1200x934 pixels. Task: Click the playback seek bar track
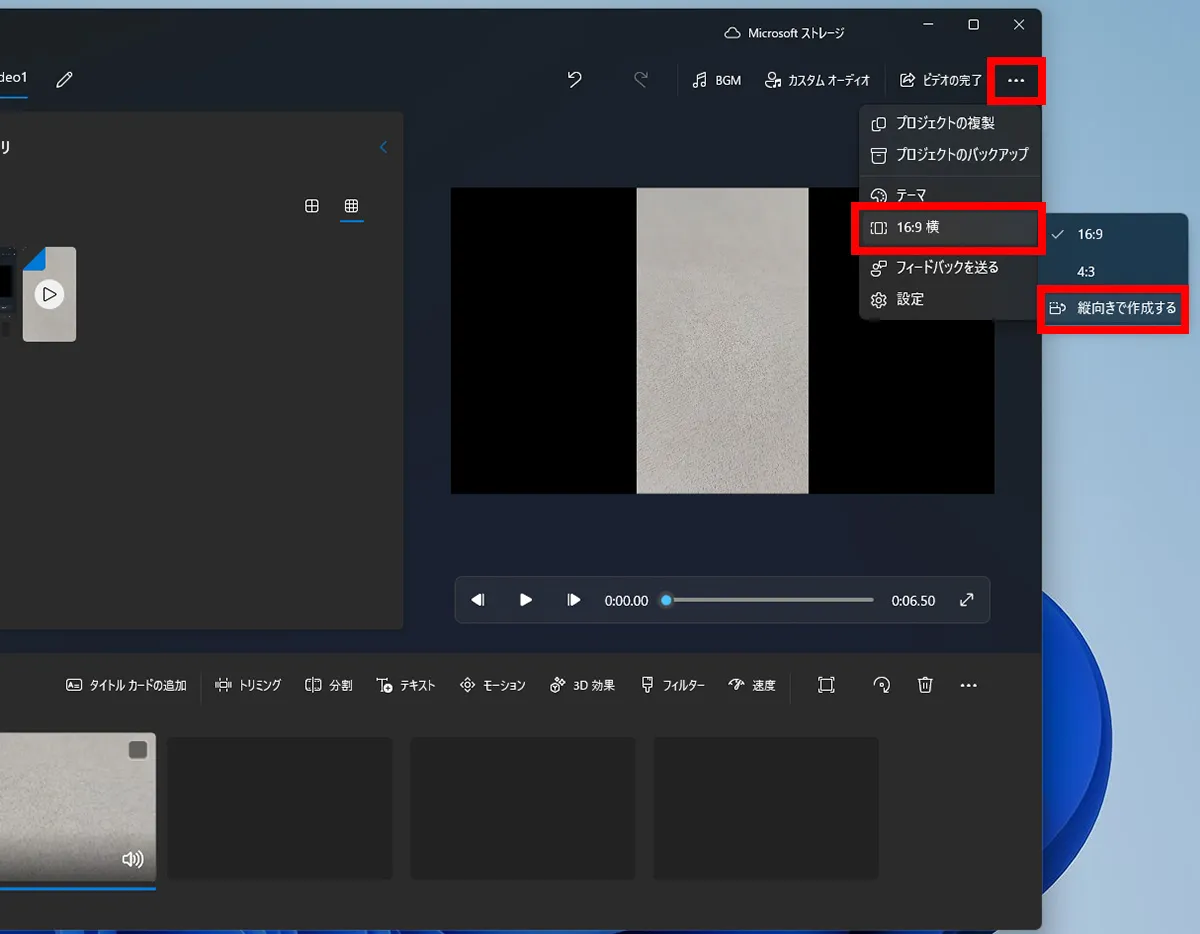click(x=770, y=600)
